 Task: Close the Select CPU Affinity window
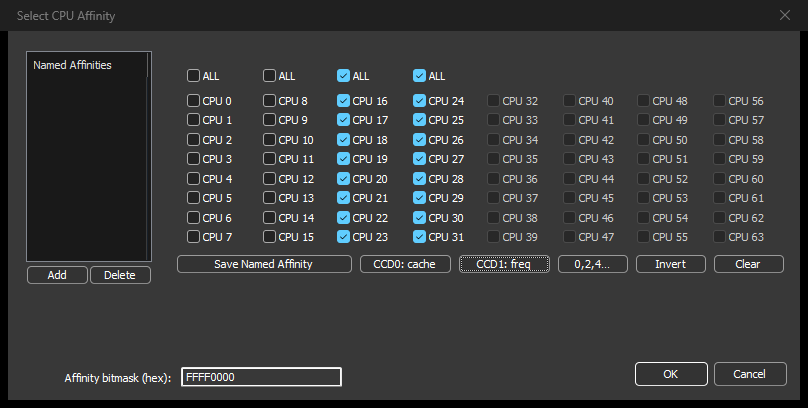(x=785, y=15)
